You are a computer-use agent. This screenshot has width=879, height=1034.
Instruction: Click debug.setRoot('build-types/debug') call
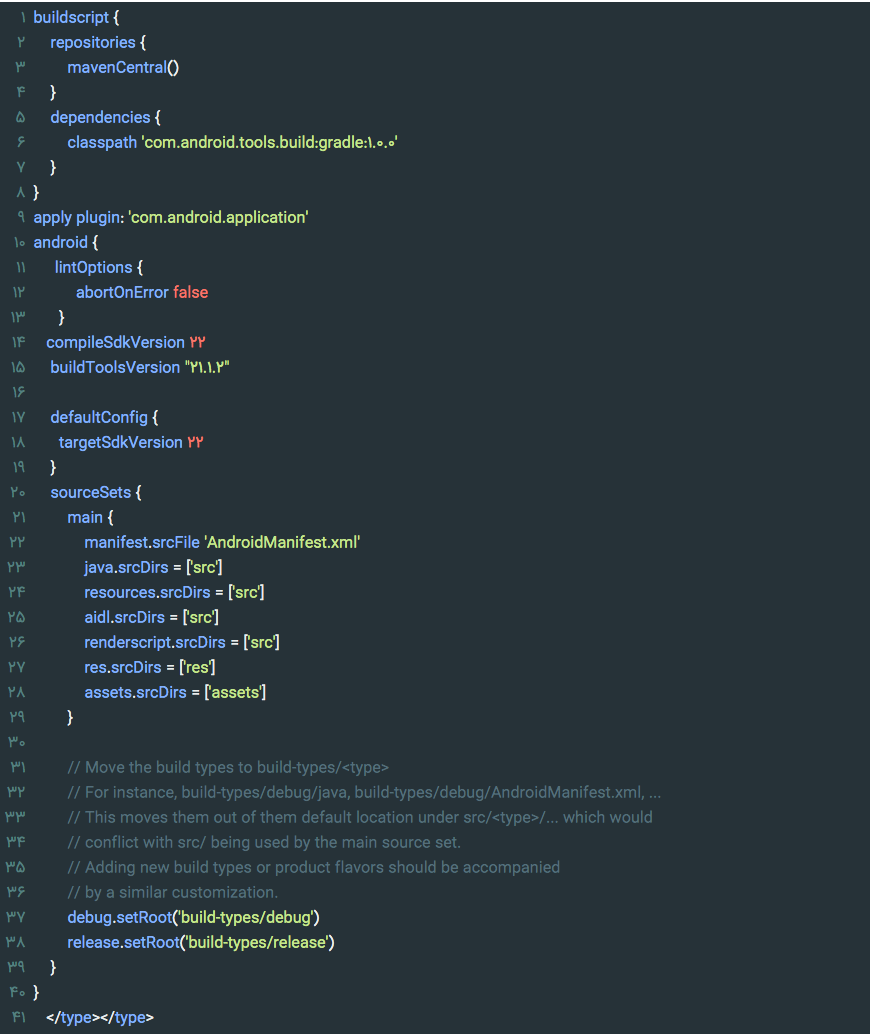click(x=193, y=917)
